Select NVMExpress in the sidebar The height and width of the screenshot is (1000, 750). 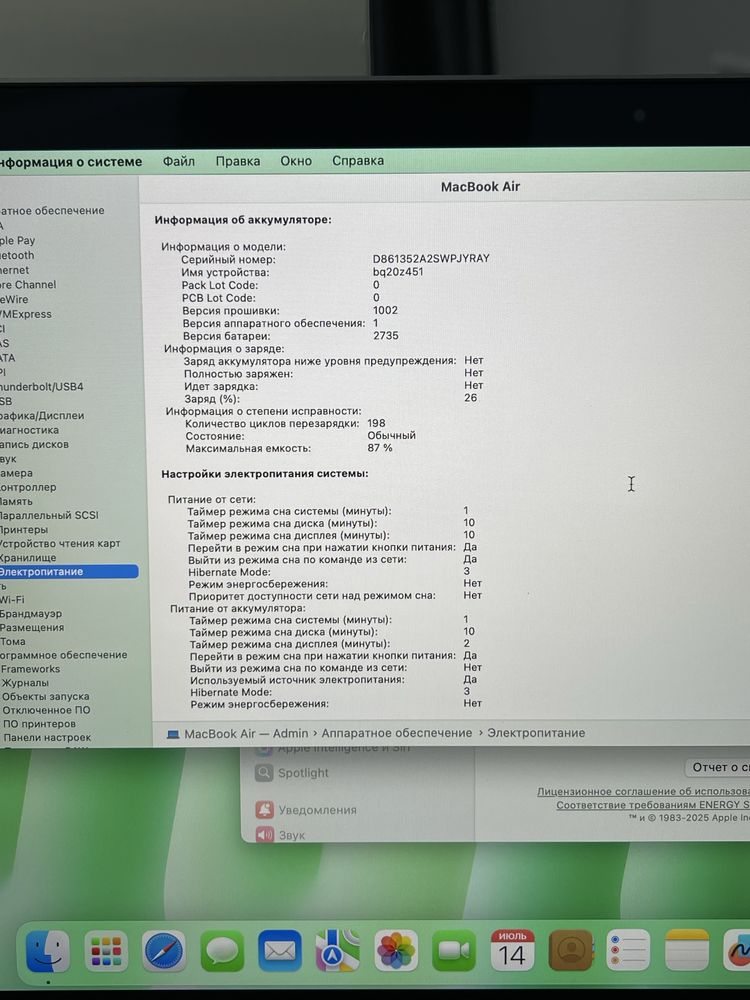coord(26,314)
